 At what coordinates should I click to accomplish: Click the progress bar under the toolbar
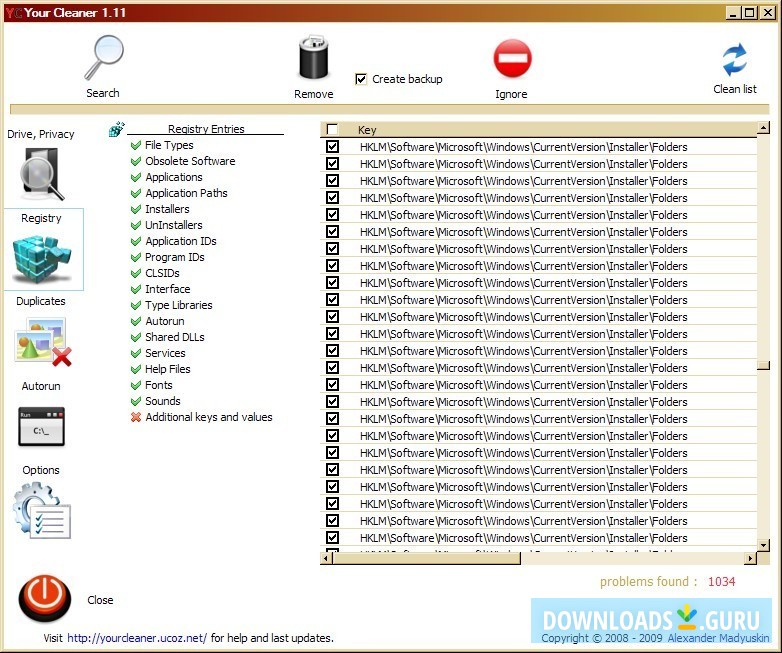coord(389,109)
